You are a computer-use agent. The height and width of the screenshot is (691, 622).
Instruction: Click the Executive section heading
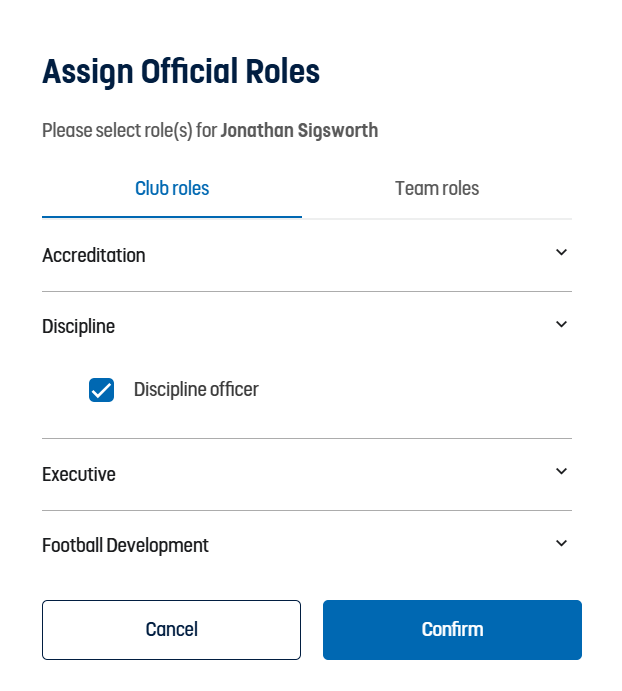[x=79, y=474]
